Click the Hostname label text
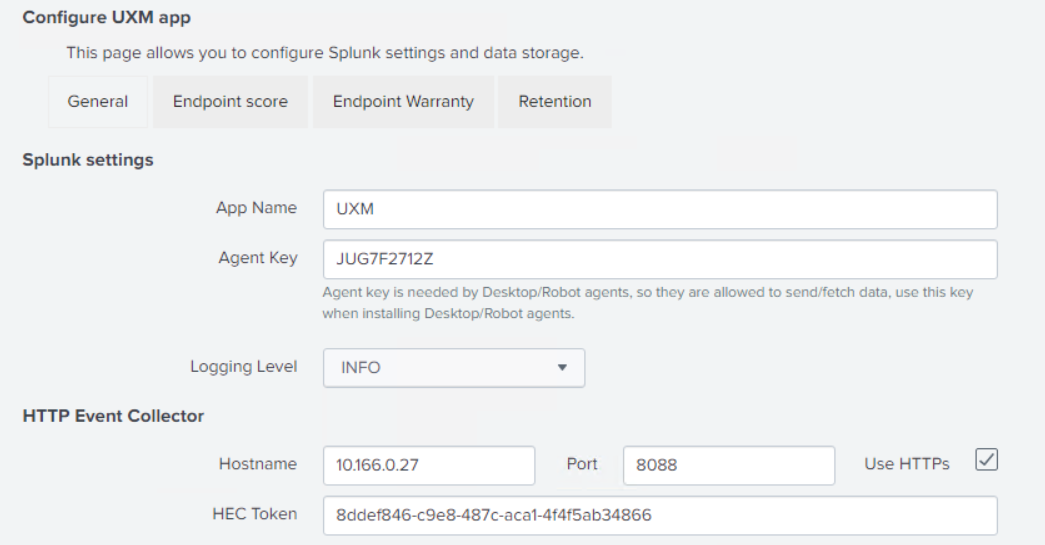 pyautogui.click(x=258, y=463)
